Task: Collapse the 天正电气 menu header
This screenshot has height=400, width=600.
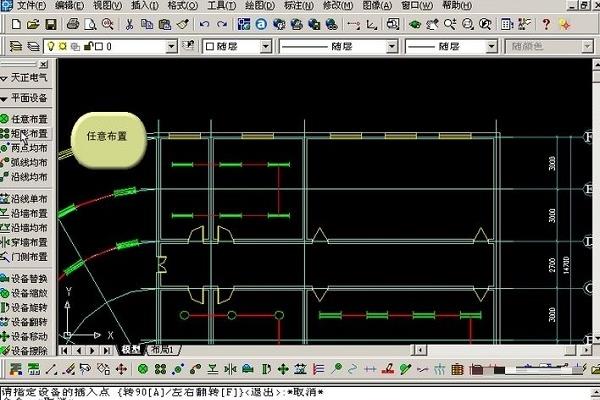Action: point(24,78)
